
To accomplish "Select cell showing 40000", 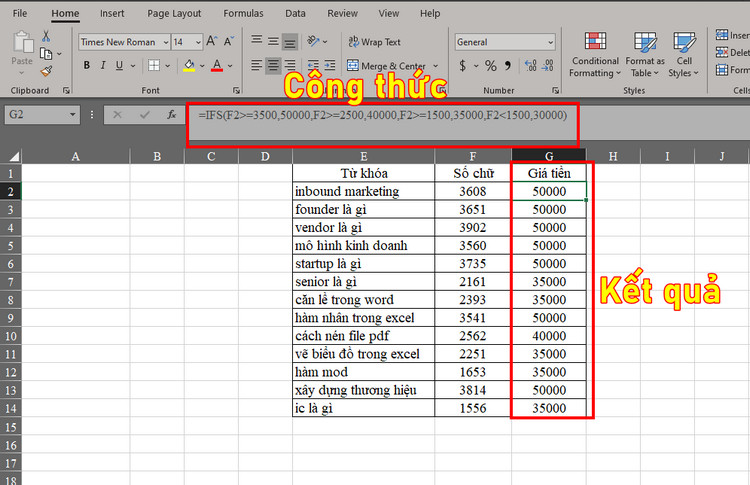I will pyautogui.click(x=549, y=336).
